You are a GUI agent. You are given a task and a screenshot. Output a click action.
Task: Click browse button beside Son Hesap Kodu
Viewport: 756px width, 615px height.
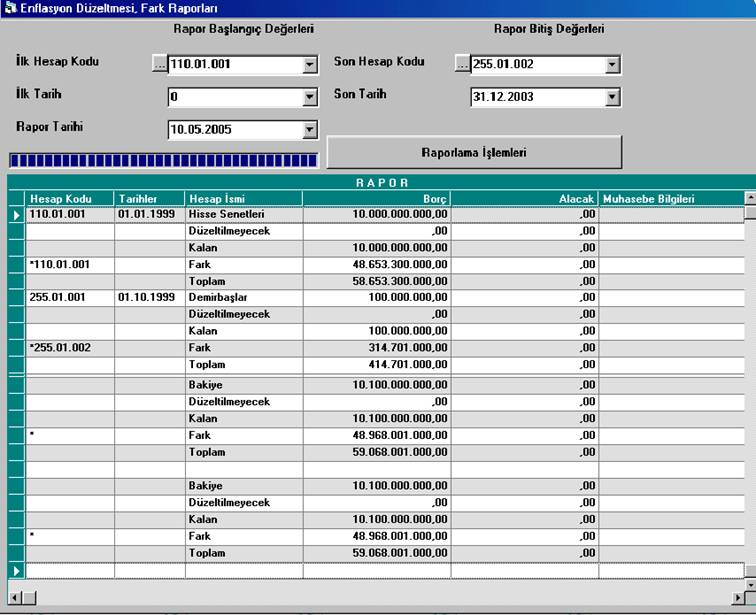(x=461, y=65)
